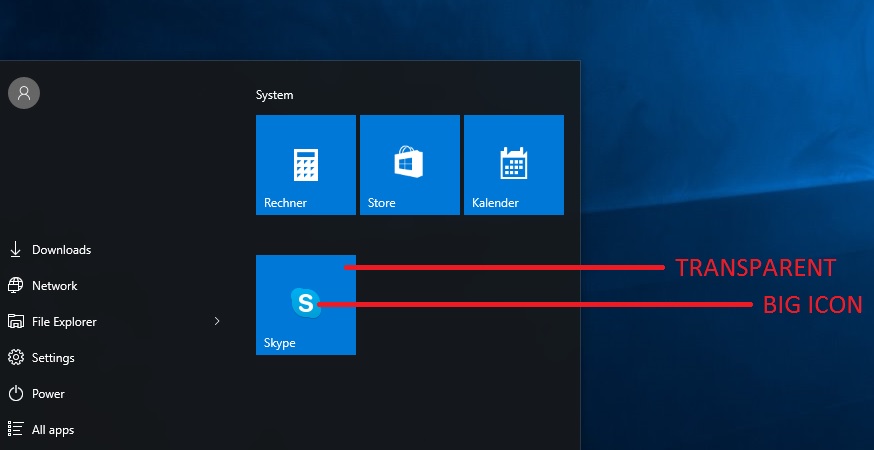This screenshot has height=450, width=874.
Task: Open the Store tile
Action: point(410,164)
